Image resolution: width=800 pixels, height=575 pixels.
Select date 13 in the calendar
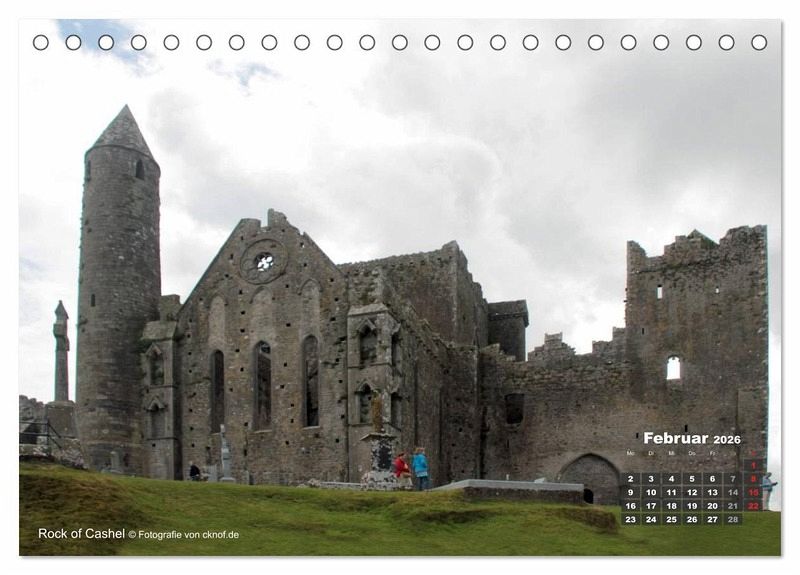(x=712, y=492)
